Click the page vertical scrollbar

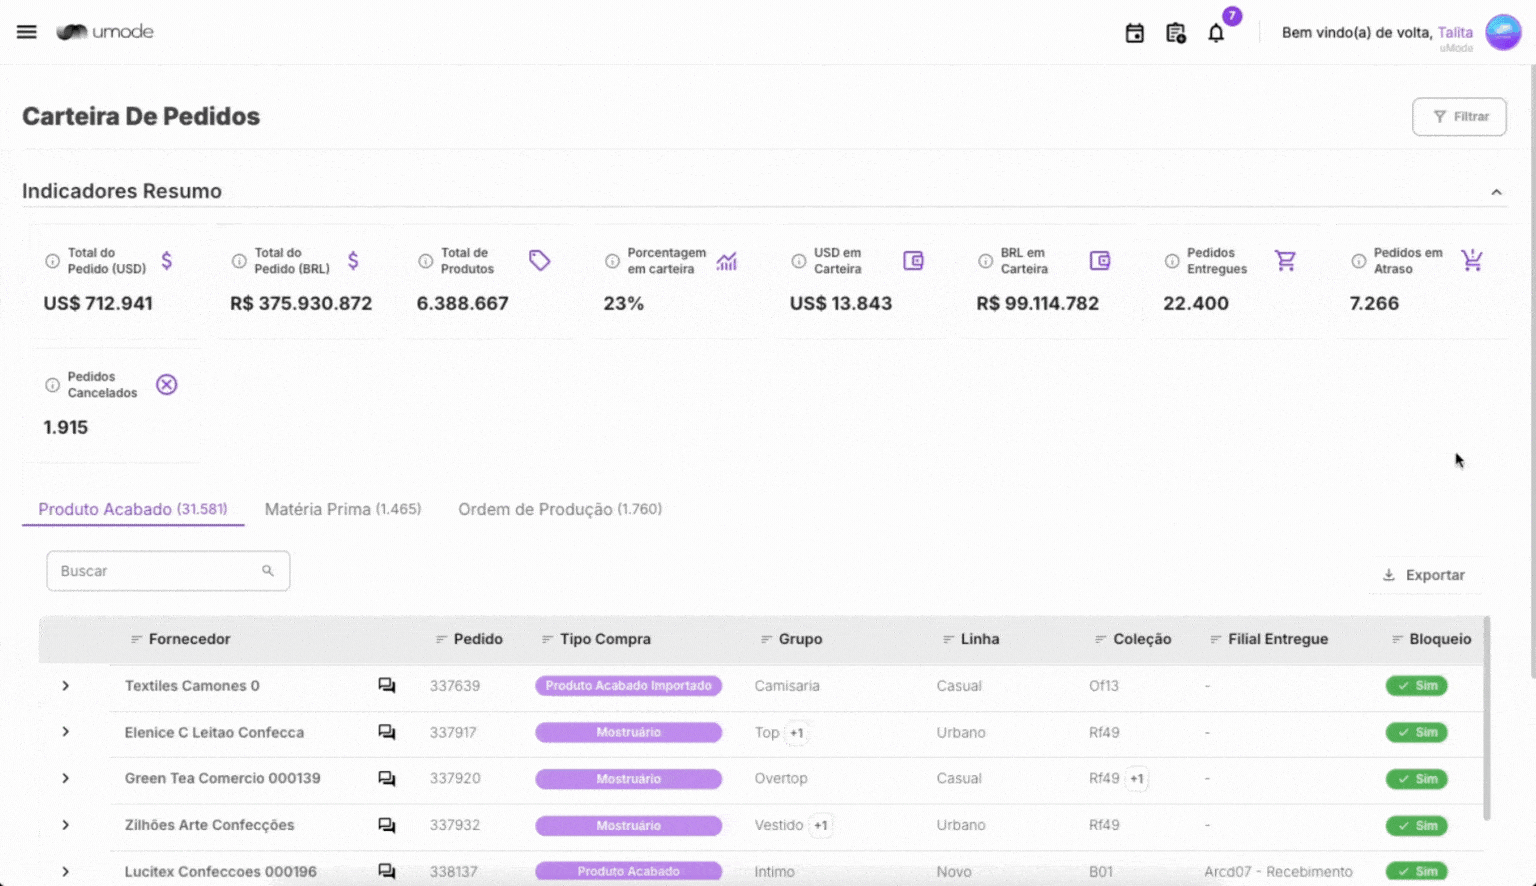(1531, 370)
